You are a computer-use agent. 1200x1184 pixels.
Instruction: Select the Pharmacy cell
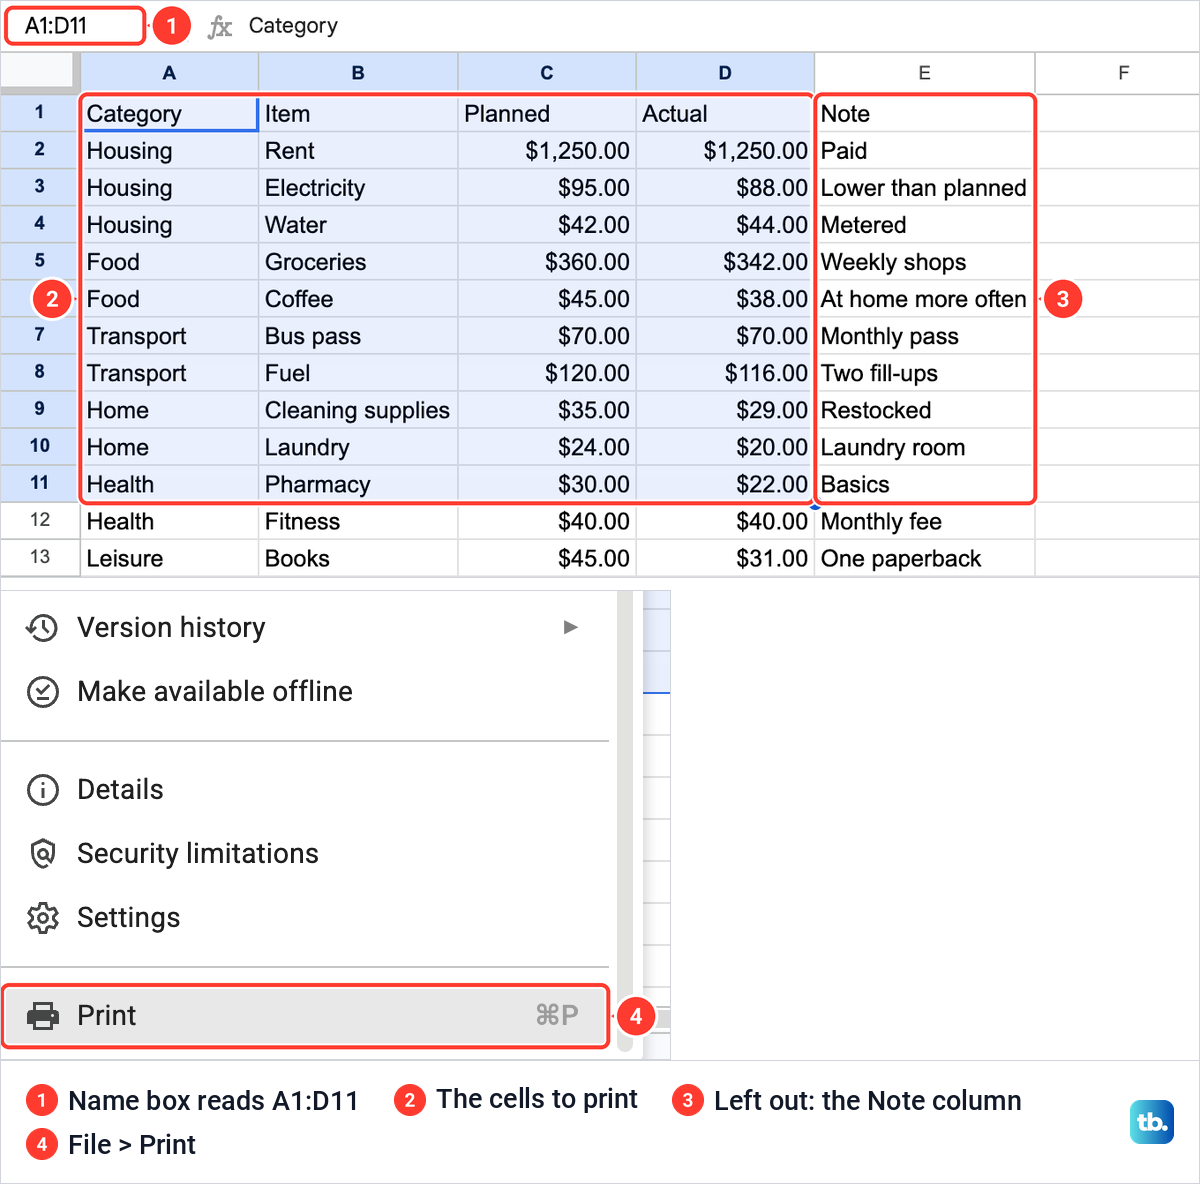(x=358, y=483)
